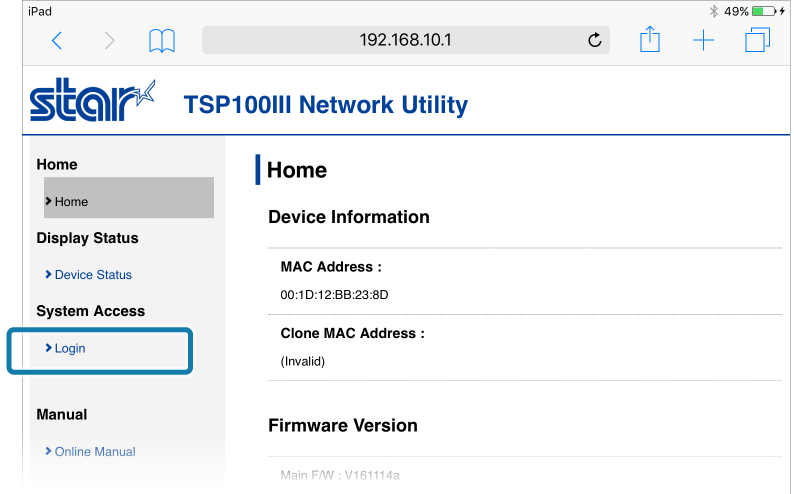This screenshot has height=494, width=794.
Task: Open the Login link under System Access
Action: [70, 348]
